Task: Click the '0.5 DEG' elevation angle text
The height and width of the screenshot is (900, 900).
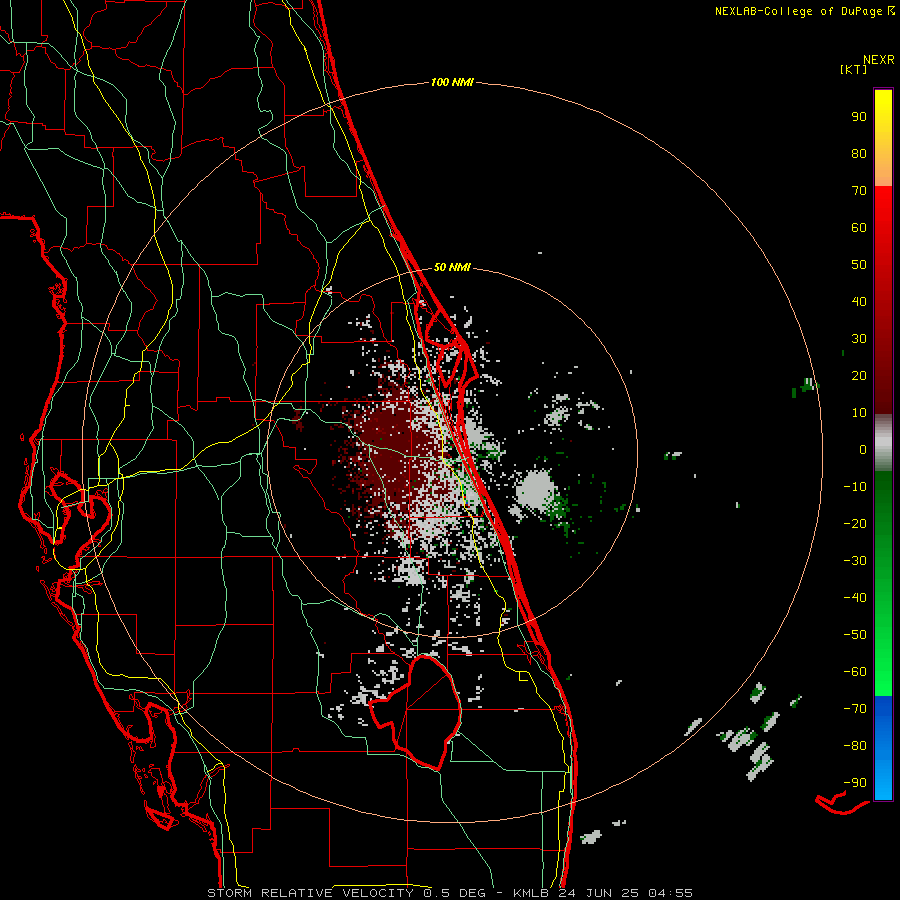Action: [x=454, y=893]
